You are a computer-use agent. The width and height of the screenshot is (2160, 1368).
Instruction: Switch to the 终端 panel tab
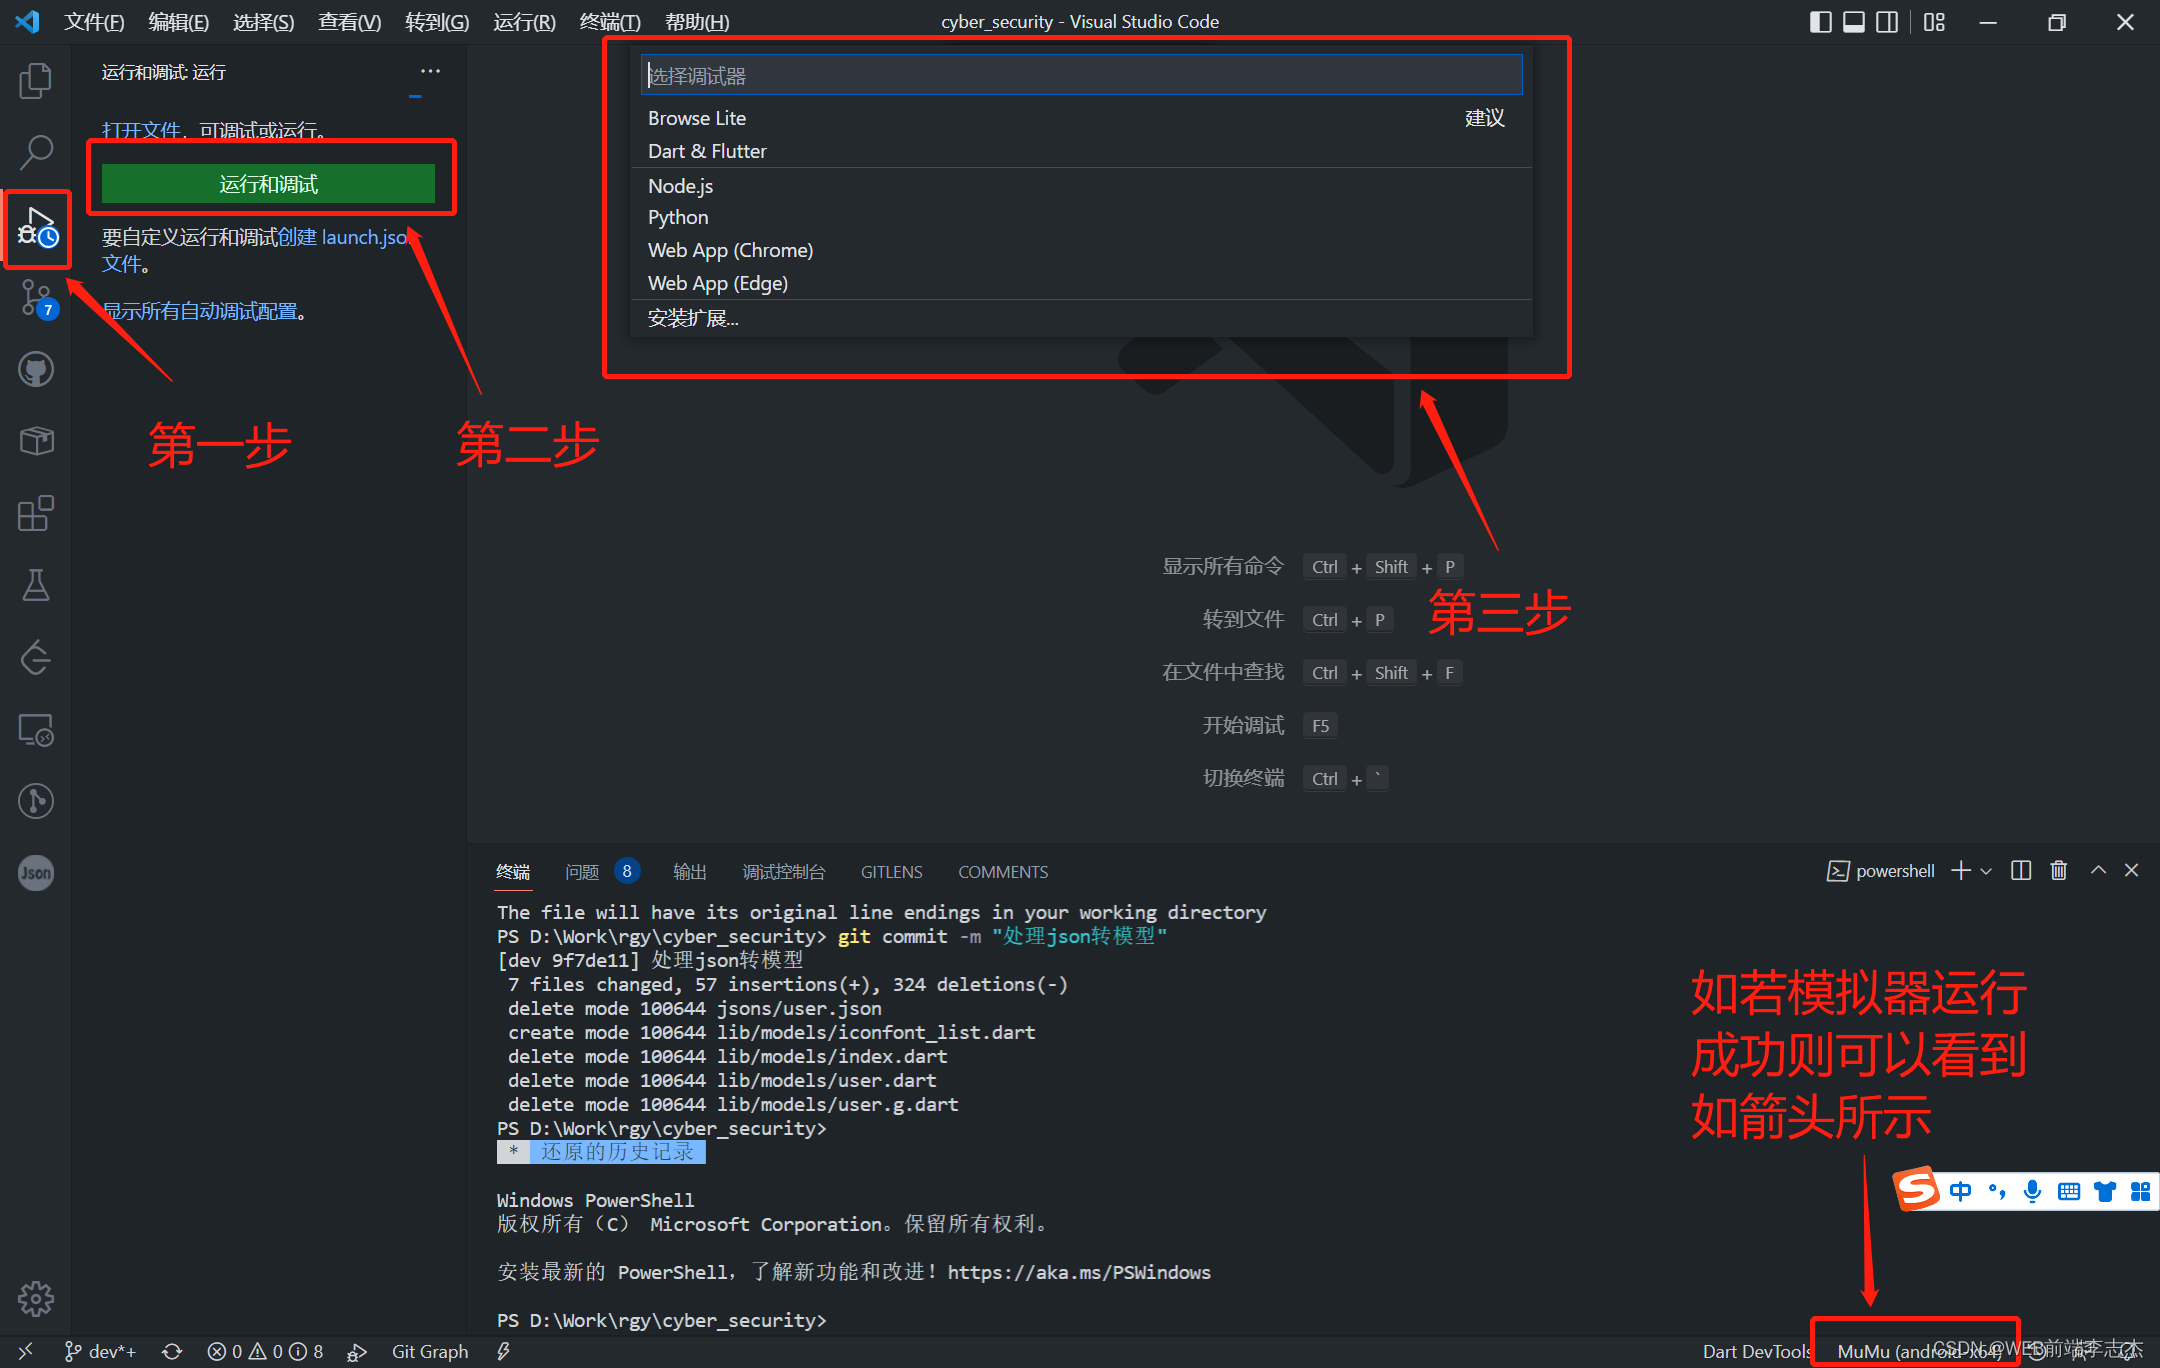coord(513,872)
